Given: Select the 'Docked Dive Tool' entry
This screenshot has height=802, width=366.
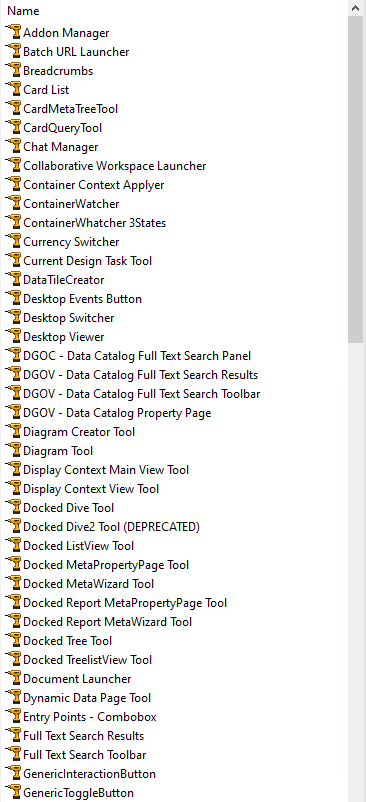Looking at the screenshot, I should pyautogui.click(x=68, y=508).
